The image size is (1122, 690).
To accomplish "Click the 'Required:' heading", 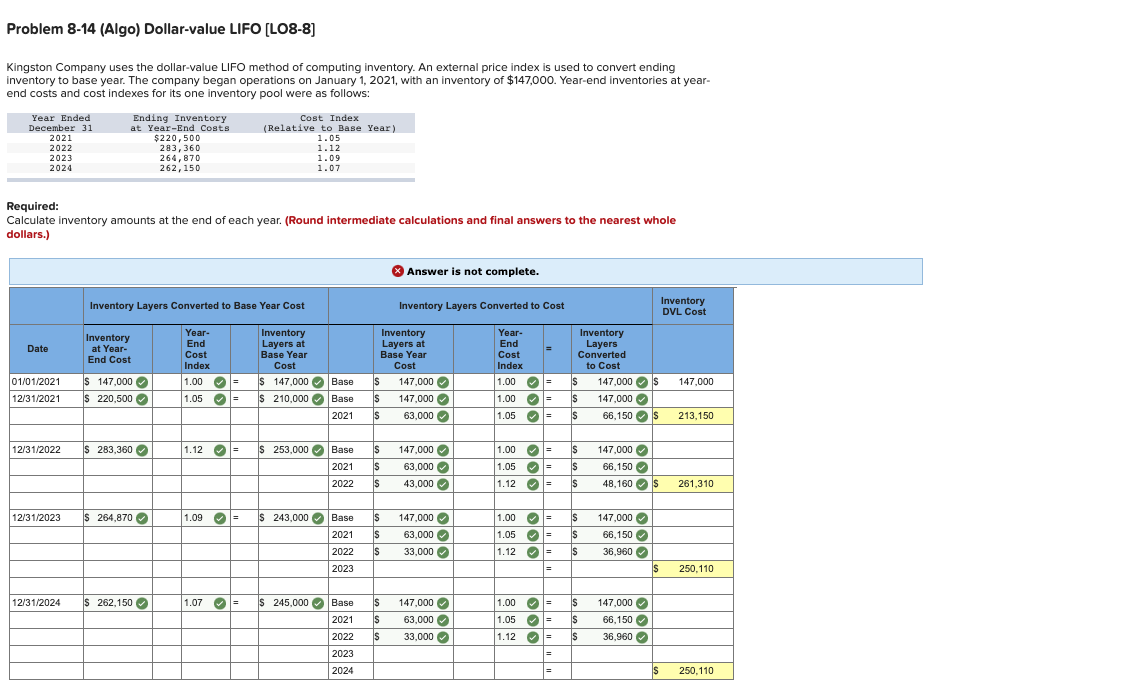I will (x=32, y=206).
